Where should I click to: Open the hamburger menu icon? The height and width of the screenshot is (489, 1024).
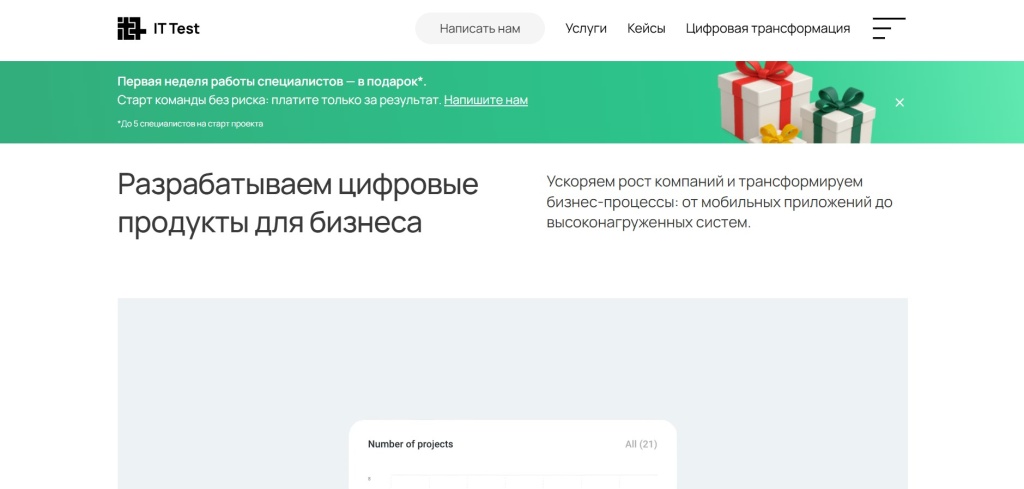pos(889,28)
